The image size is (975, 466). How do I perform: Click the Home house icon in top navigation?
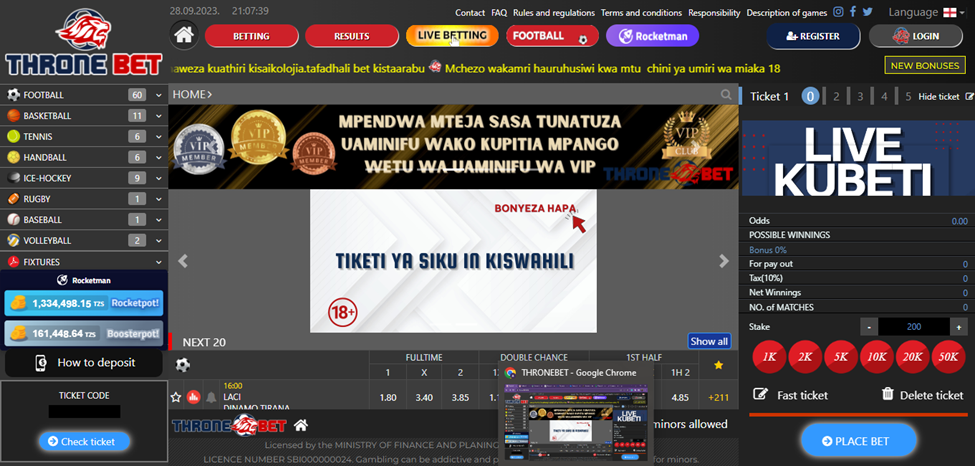183,35
